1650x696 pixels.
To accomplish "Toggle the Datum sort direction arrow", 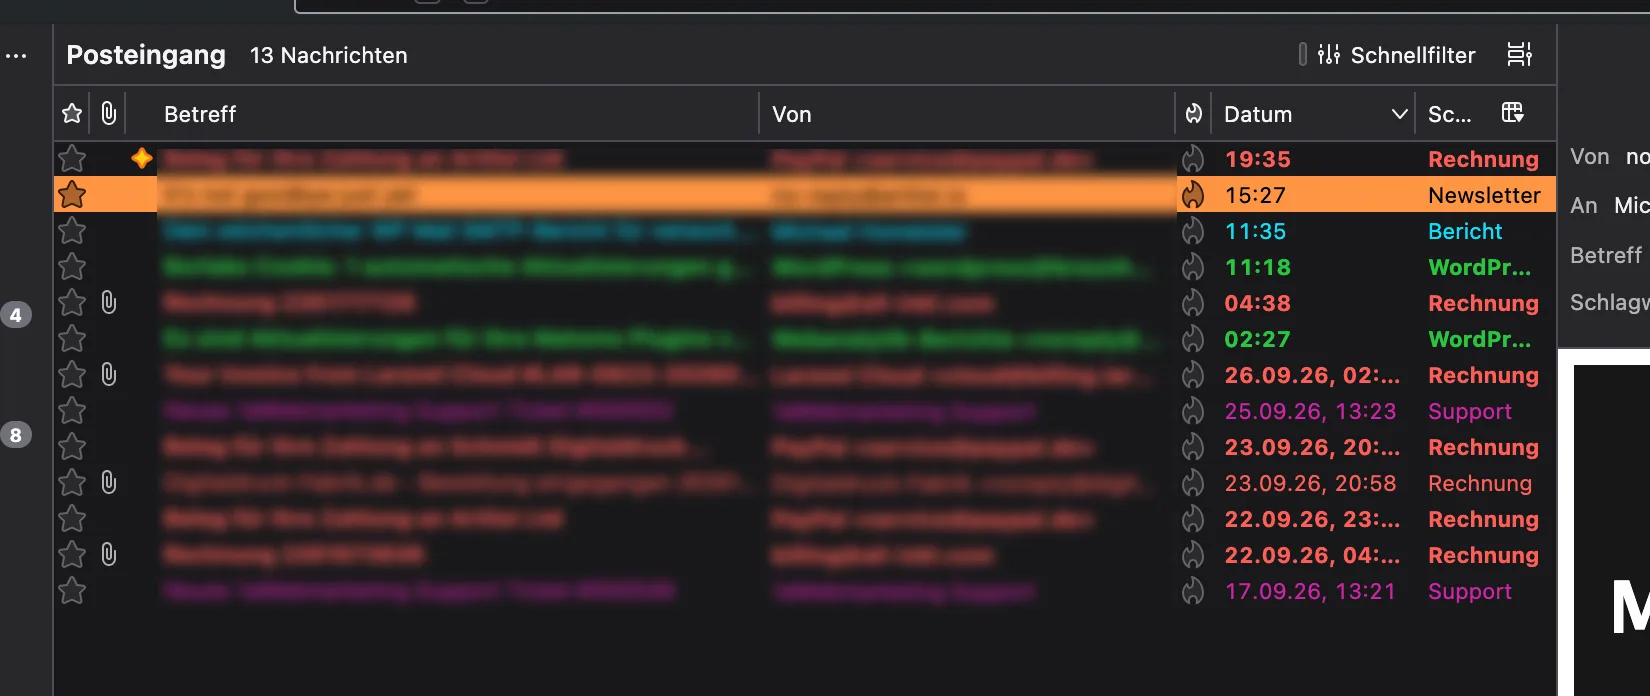I will click(x=1400, y=114).
